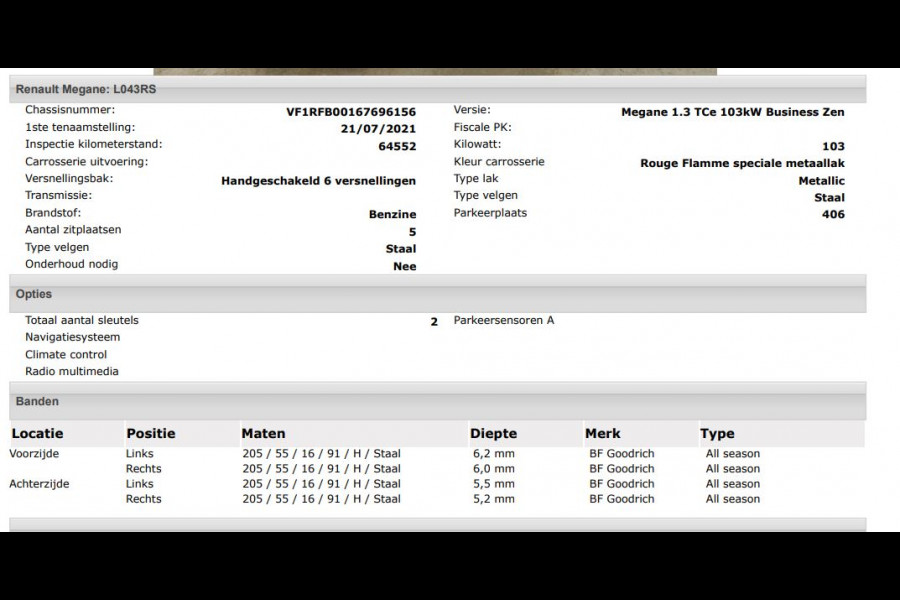Click the Navigatiesysteem option

point(72,337)
